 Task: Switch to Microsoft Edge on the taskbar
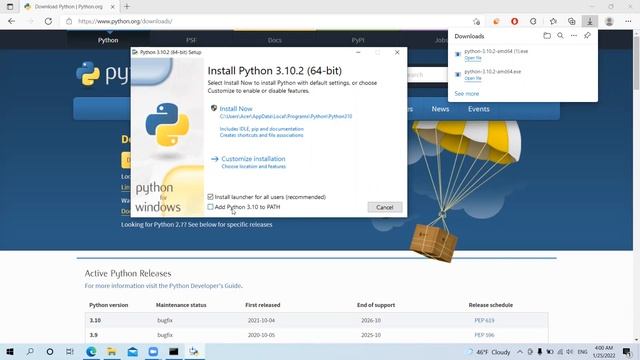(91, 351)
